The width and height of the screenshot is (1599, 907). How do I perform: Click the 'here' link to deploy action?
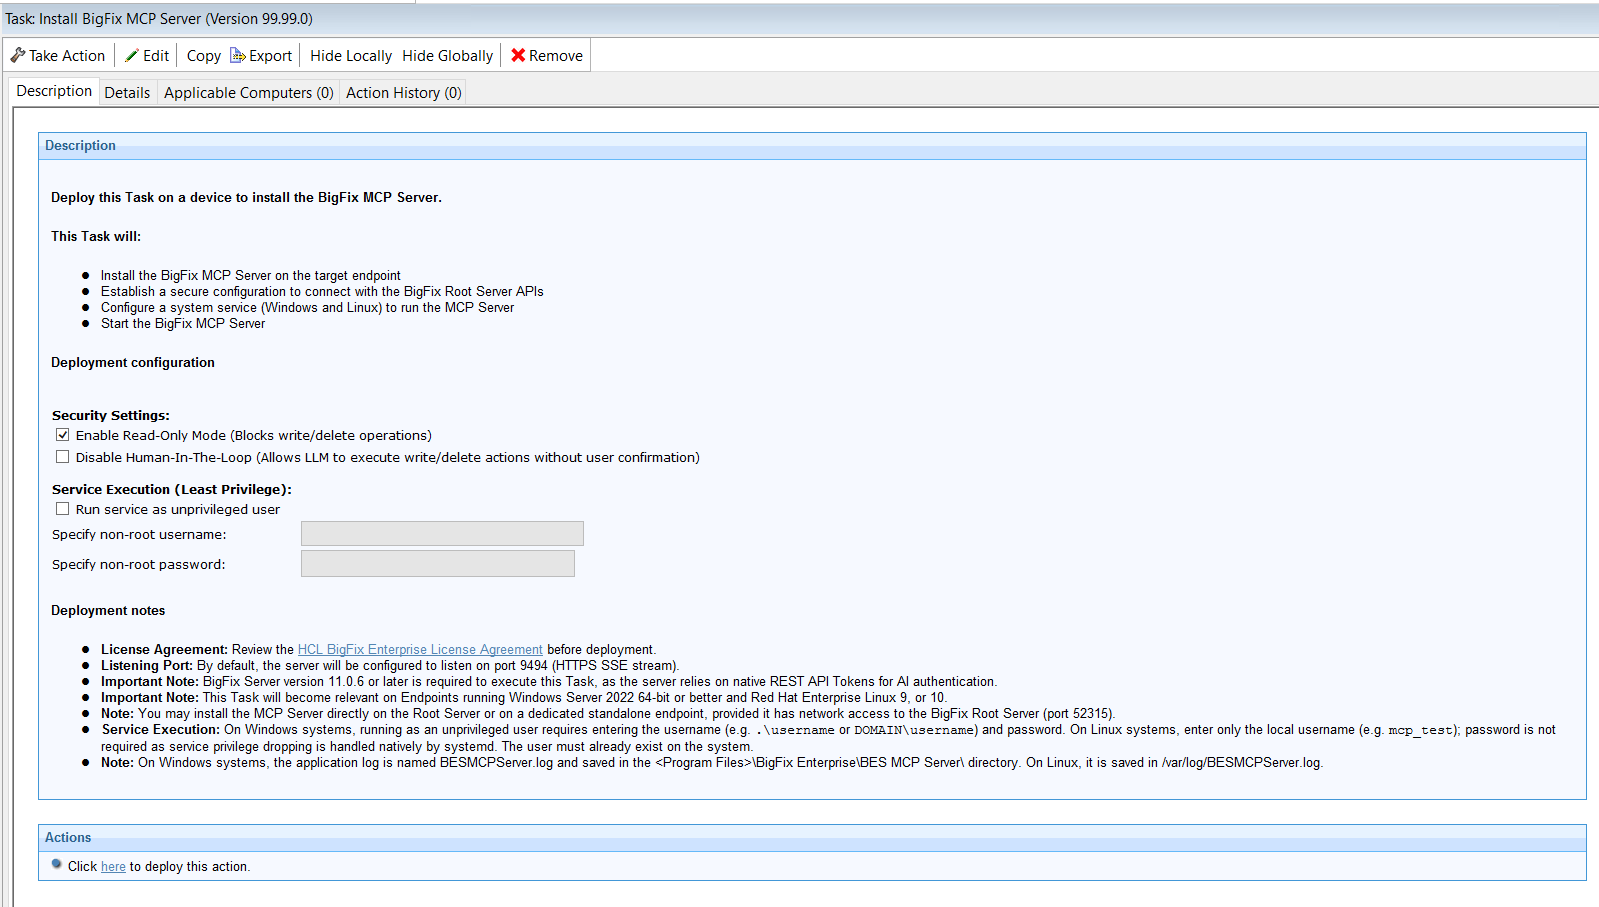[113, 867]
